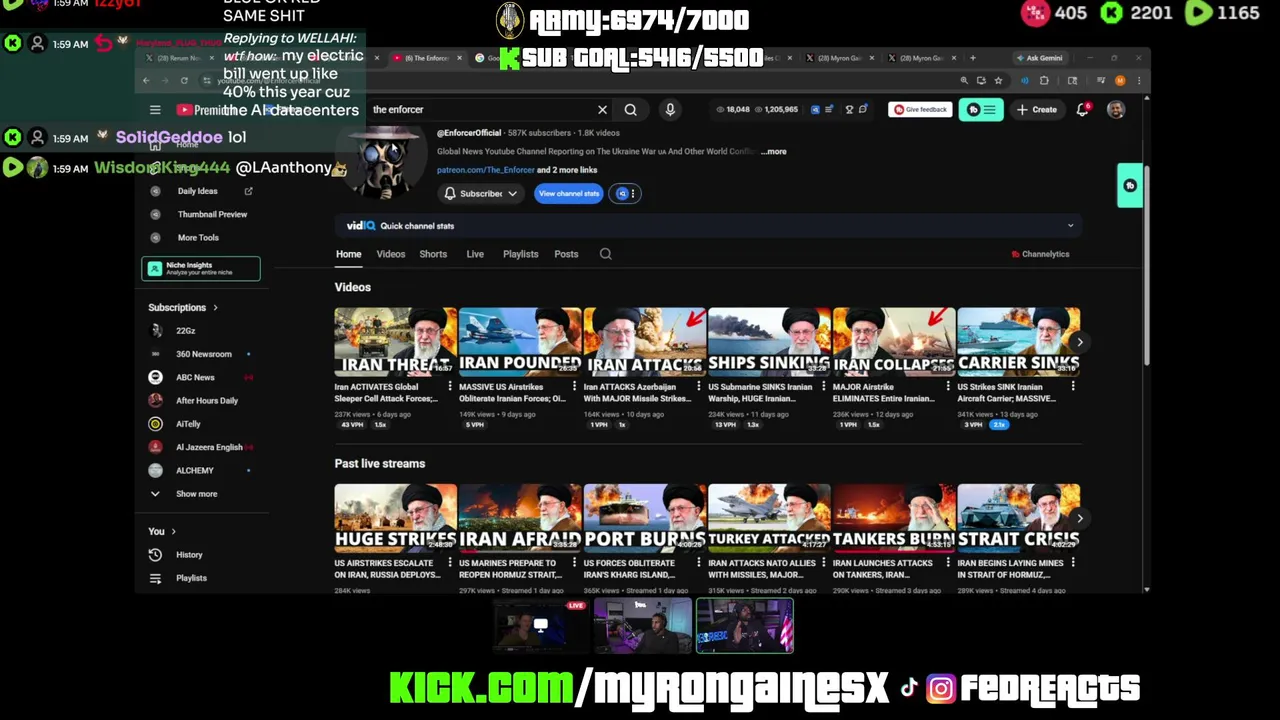Image resolution: width=1280 pixels, height=720 pixels.
Task: Open Al Jazeera English subscription
Action: 208,447
